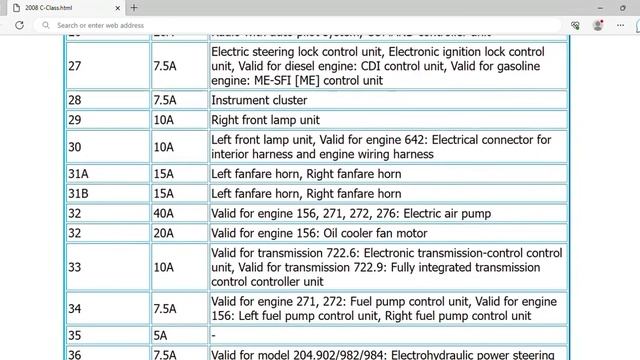Select fuse number cell 31B
Viewport: 640px width, 360px height.
coord(108,193)
